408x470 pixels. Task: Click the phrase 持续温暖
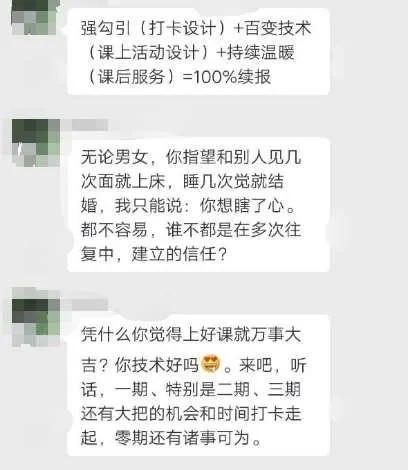pyautogui.click(x=261, y=53)
